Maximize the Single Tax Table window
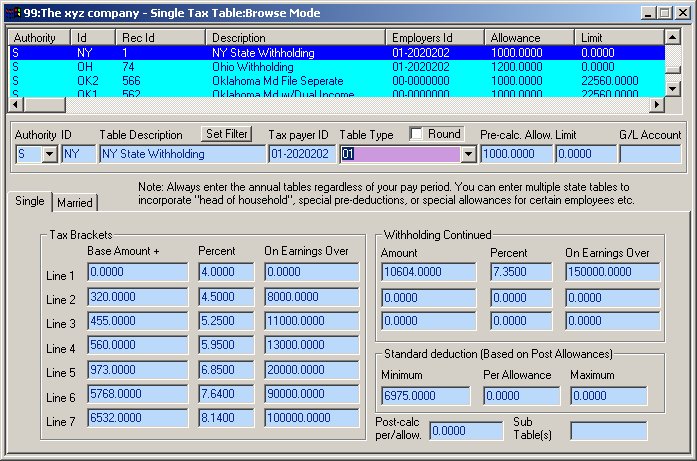 (x=663, y=12)
